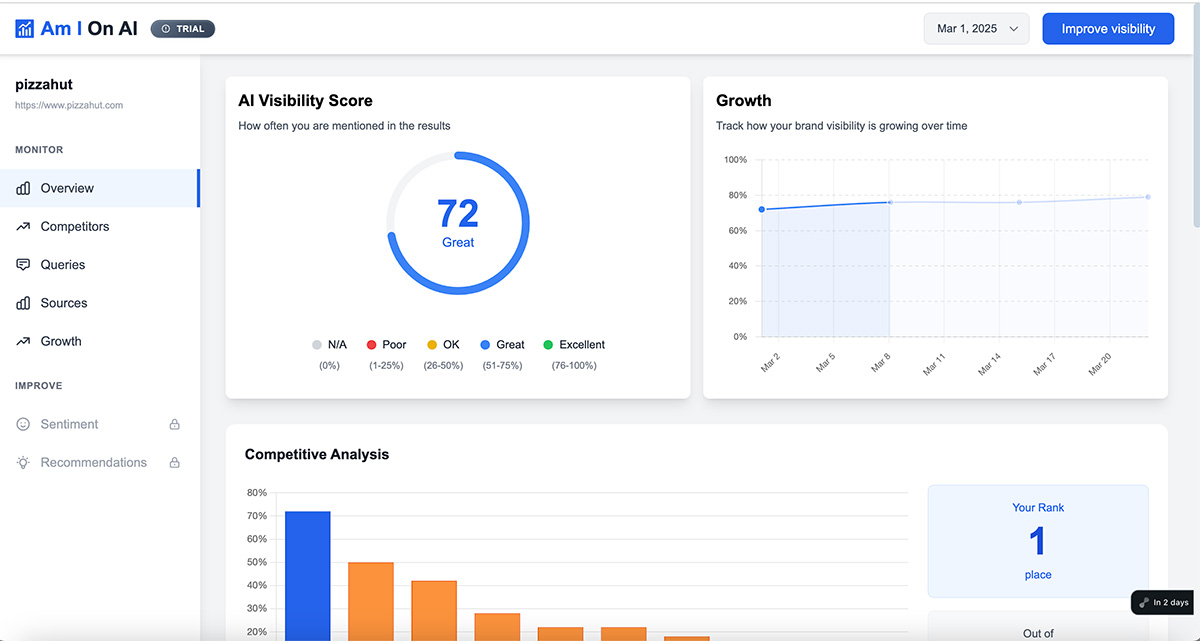Click the green Excellent legend dot
This screenshot has width=1200, height=641.
(x=548, y=345)
